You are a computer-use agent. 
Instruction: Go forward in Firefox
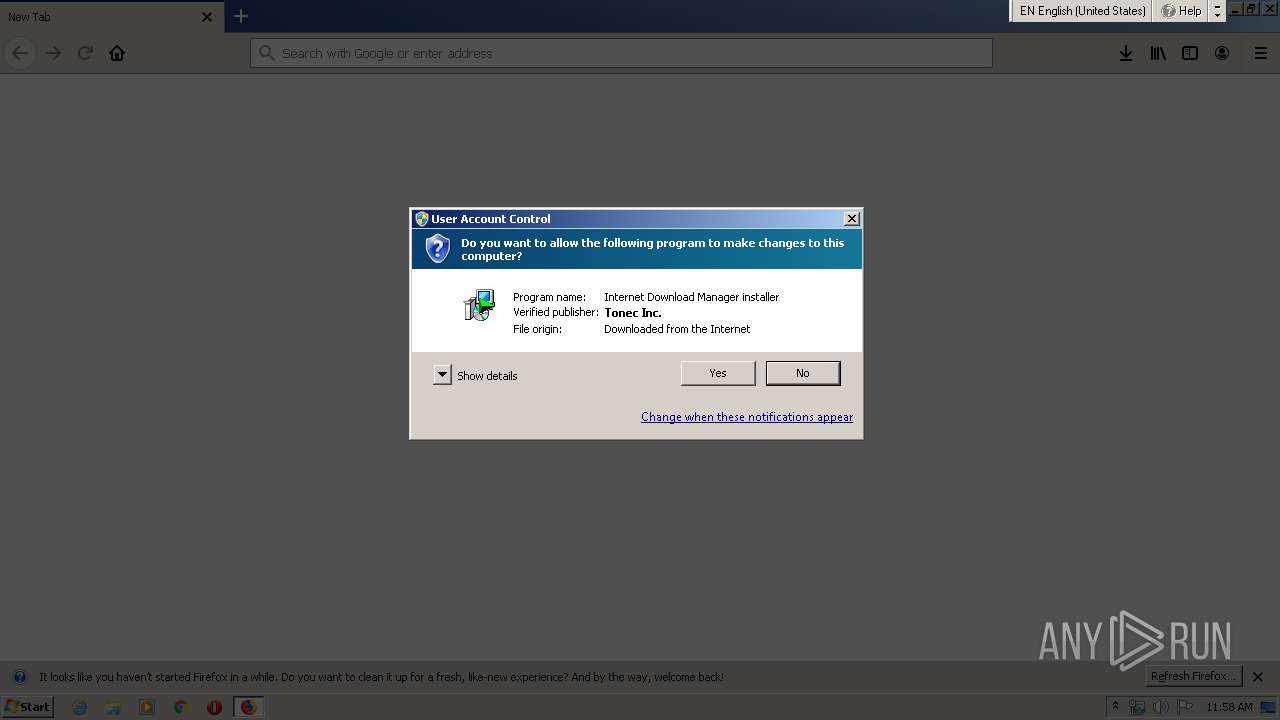tap(53, 53)
